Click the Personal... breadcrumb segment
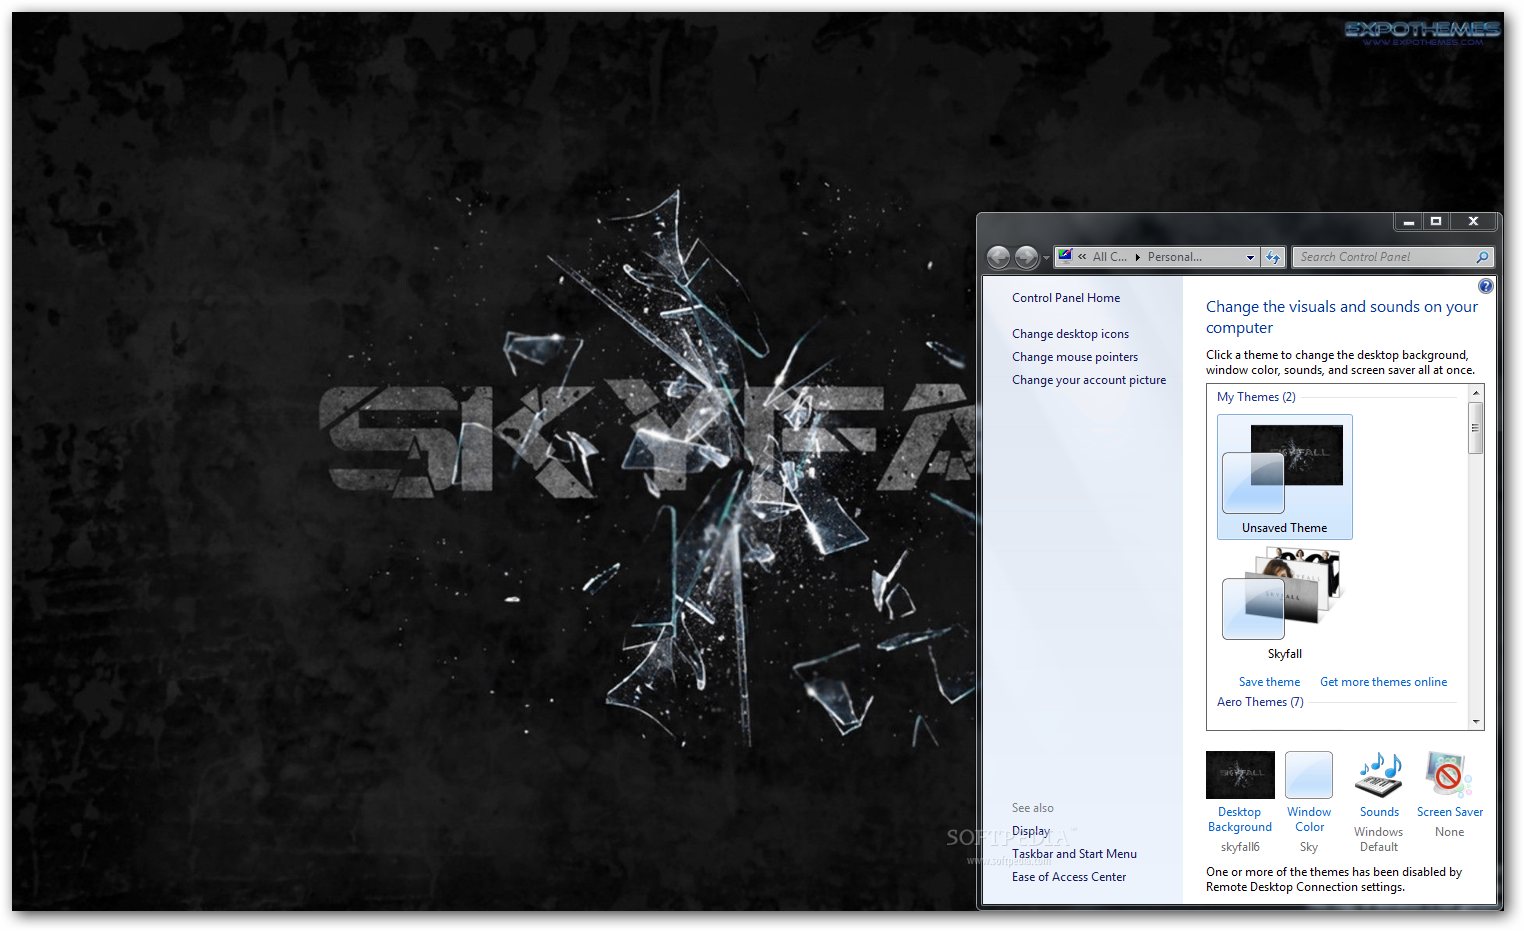Viewport: 1524px width, 931px height. pyautogui.click(x=1175, y=257)
